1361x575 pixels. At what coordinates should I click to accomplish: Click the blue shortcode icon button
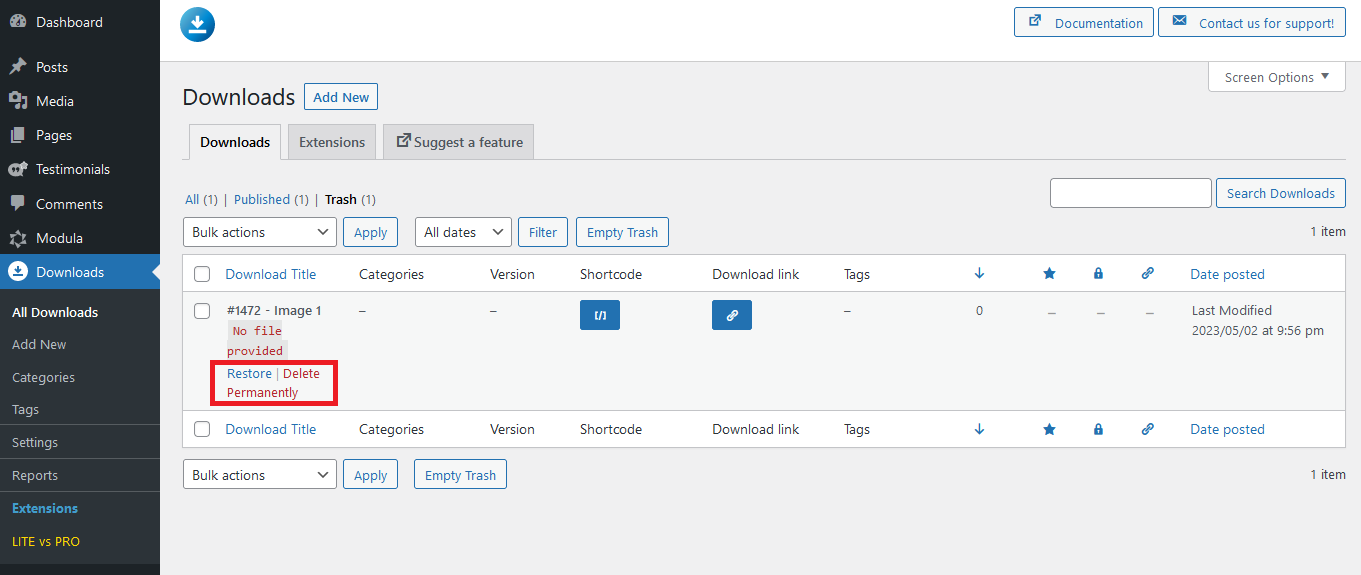(600, 315)
